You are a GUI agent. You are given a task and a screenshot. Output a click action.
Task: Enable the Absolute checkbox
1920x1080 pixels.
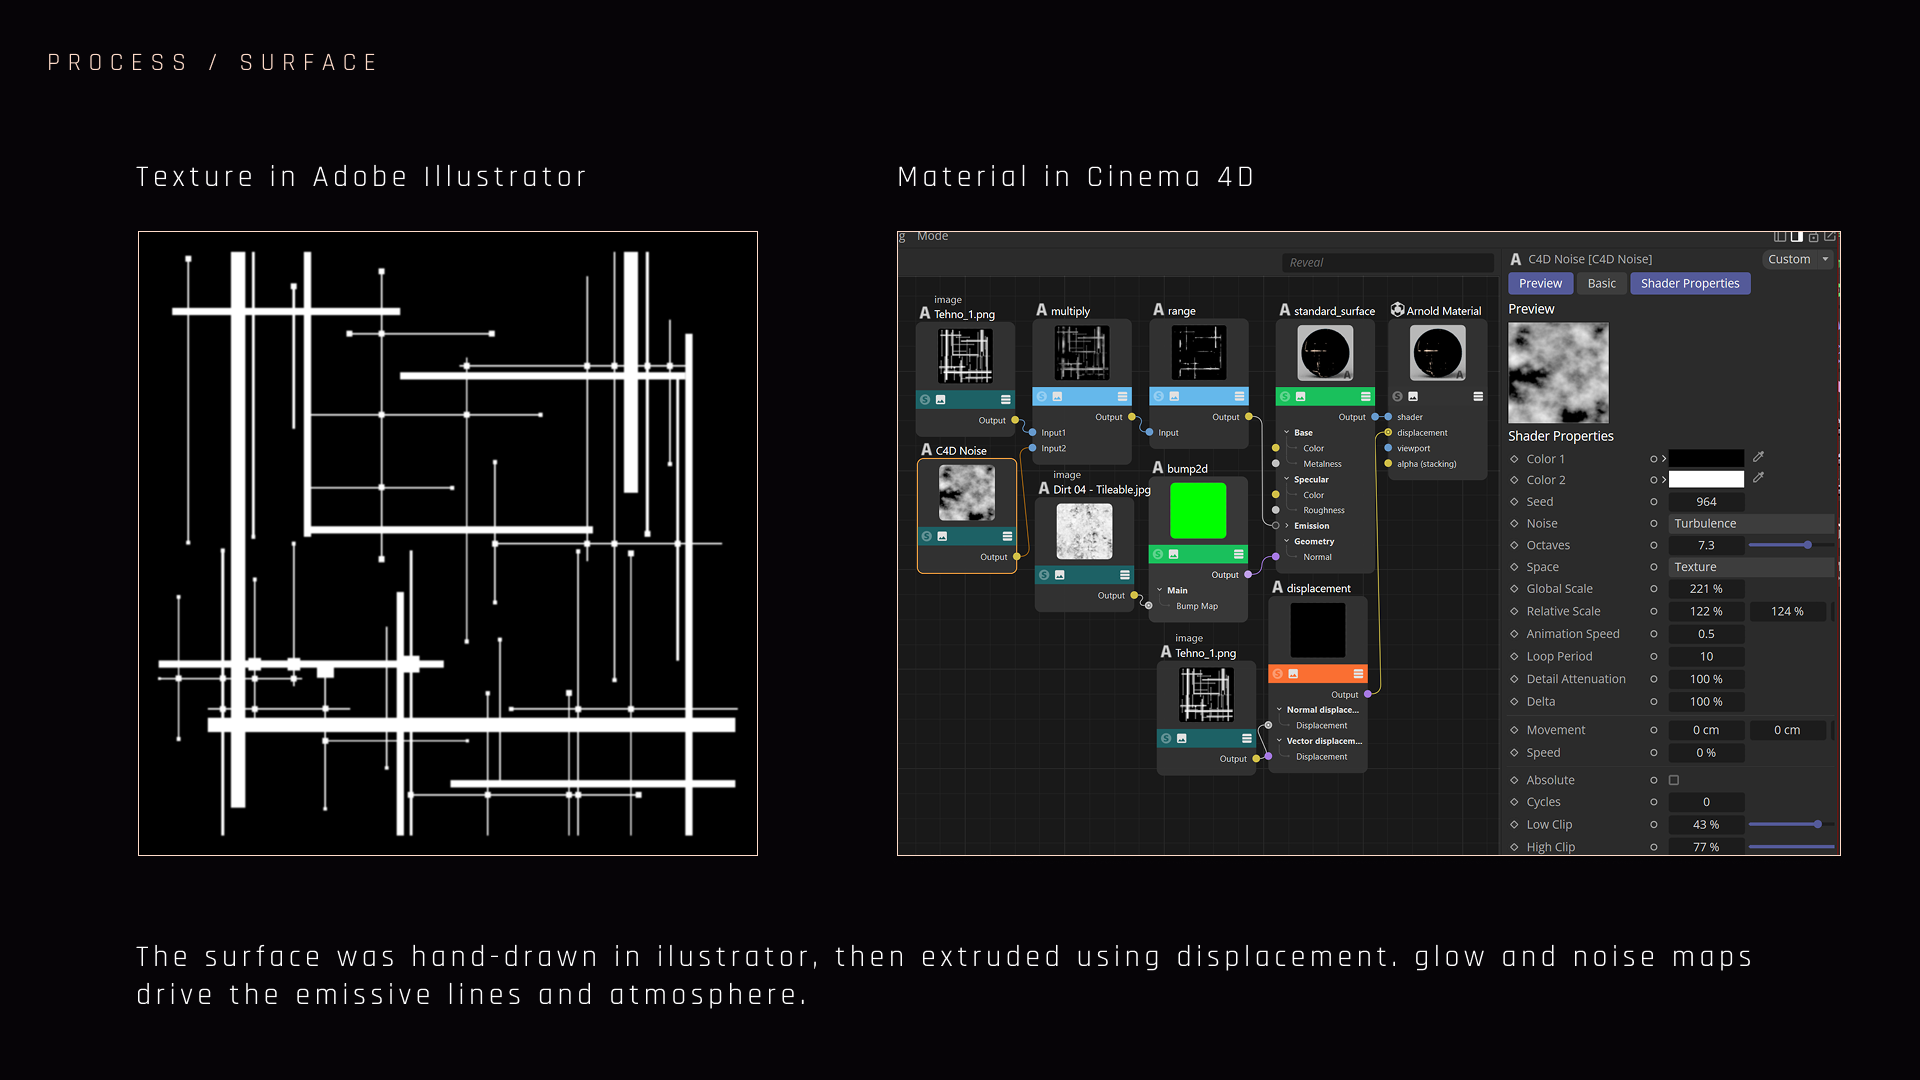(1674, 780)
